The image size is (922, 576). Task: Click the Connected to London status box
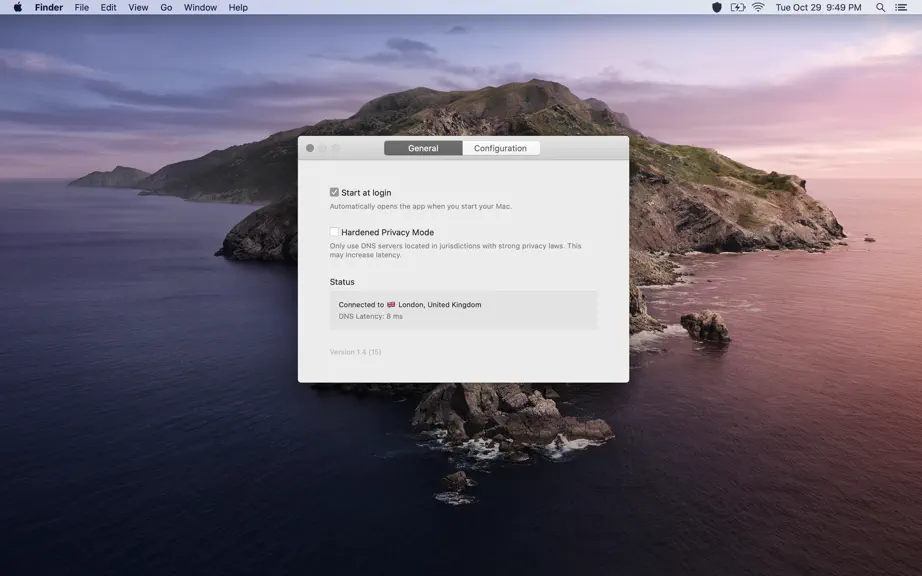(x=463, y=310)
